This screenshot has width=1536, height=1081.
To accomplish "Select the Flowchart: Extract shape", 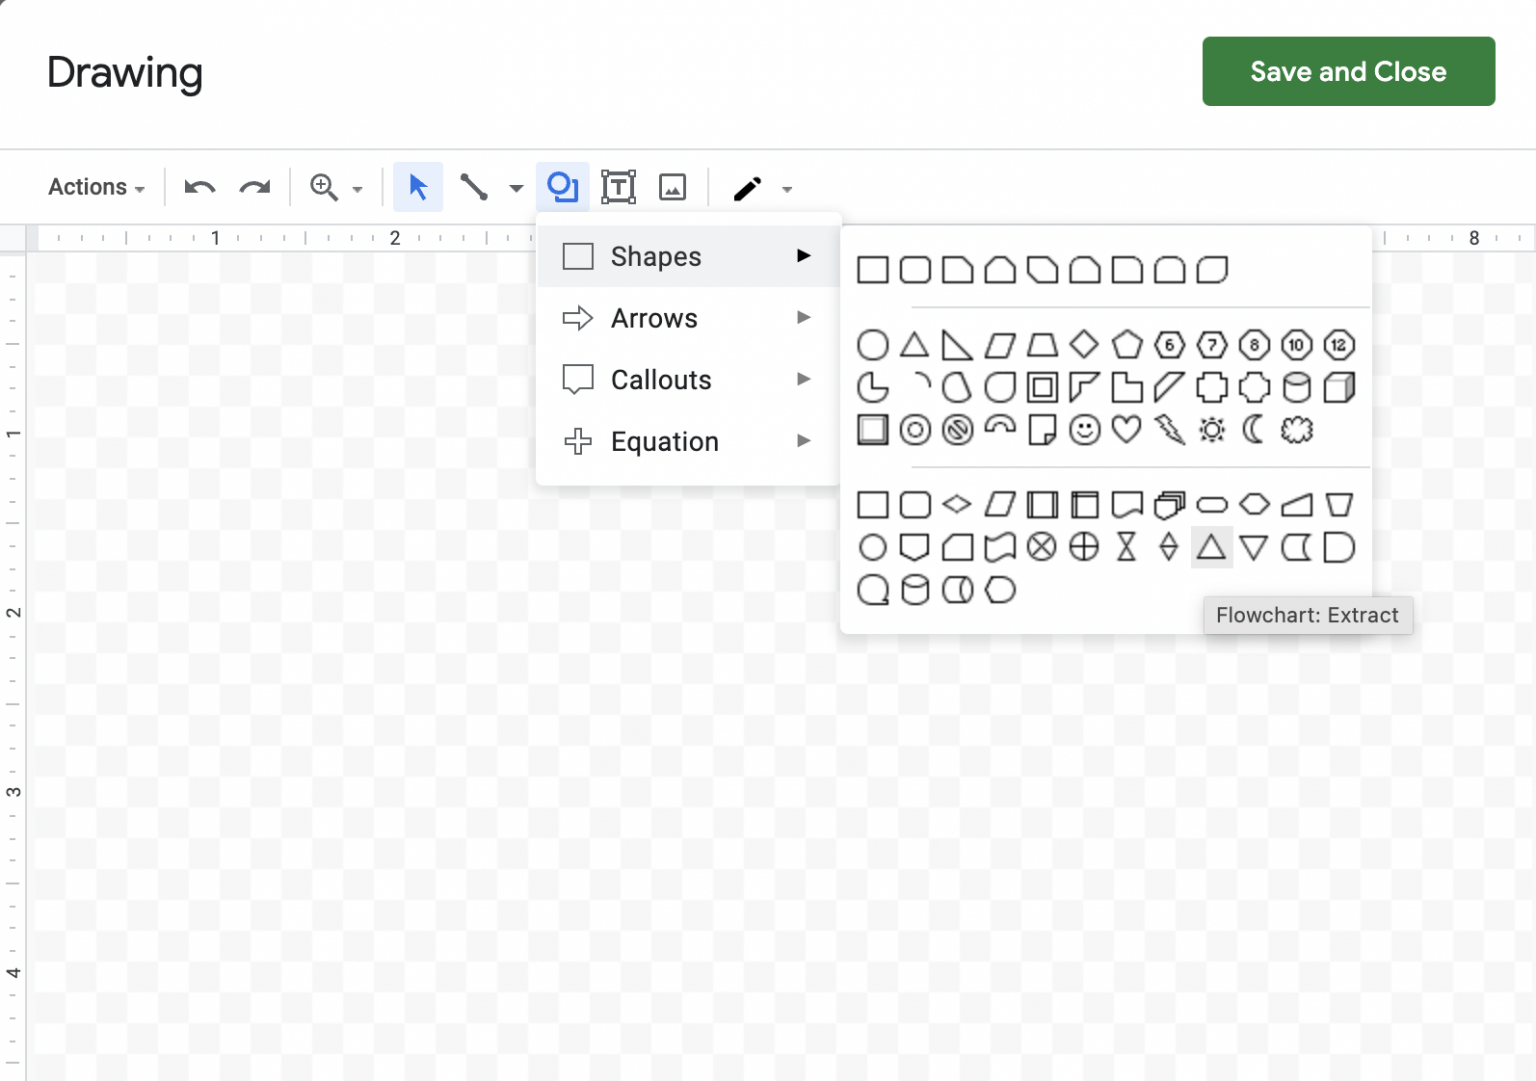I will tap(1211, 547).
